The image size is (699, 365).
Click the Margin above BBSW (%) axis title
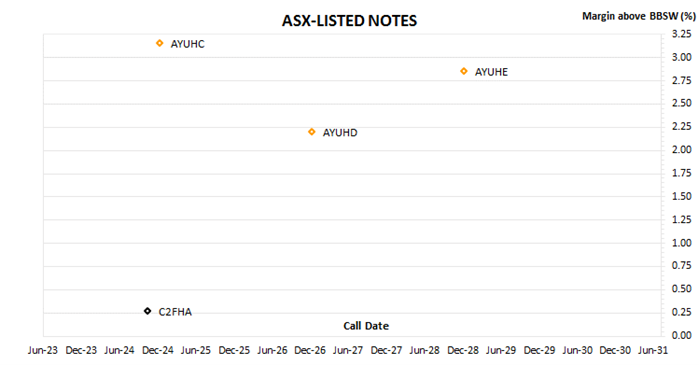pyautogui.click(x=639, y=16)
